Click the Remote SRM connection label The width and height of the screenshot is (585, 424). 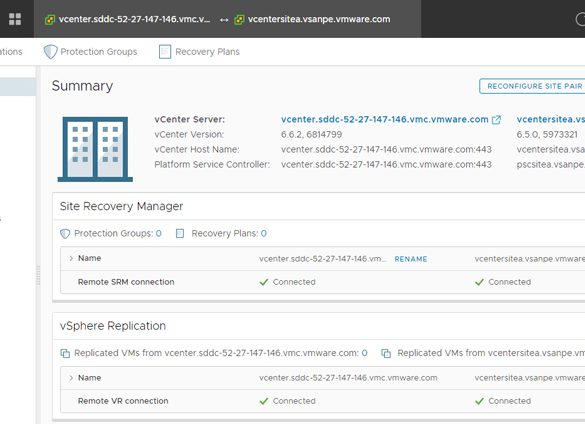(x=126, y=282)
